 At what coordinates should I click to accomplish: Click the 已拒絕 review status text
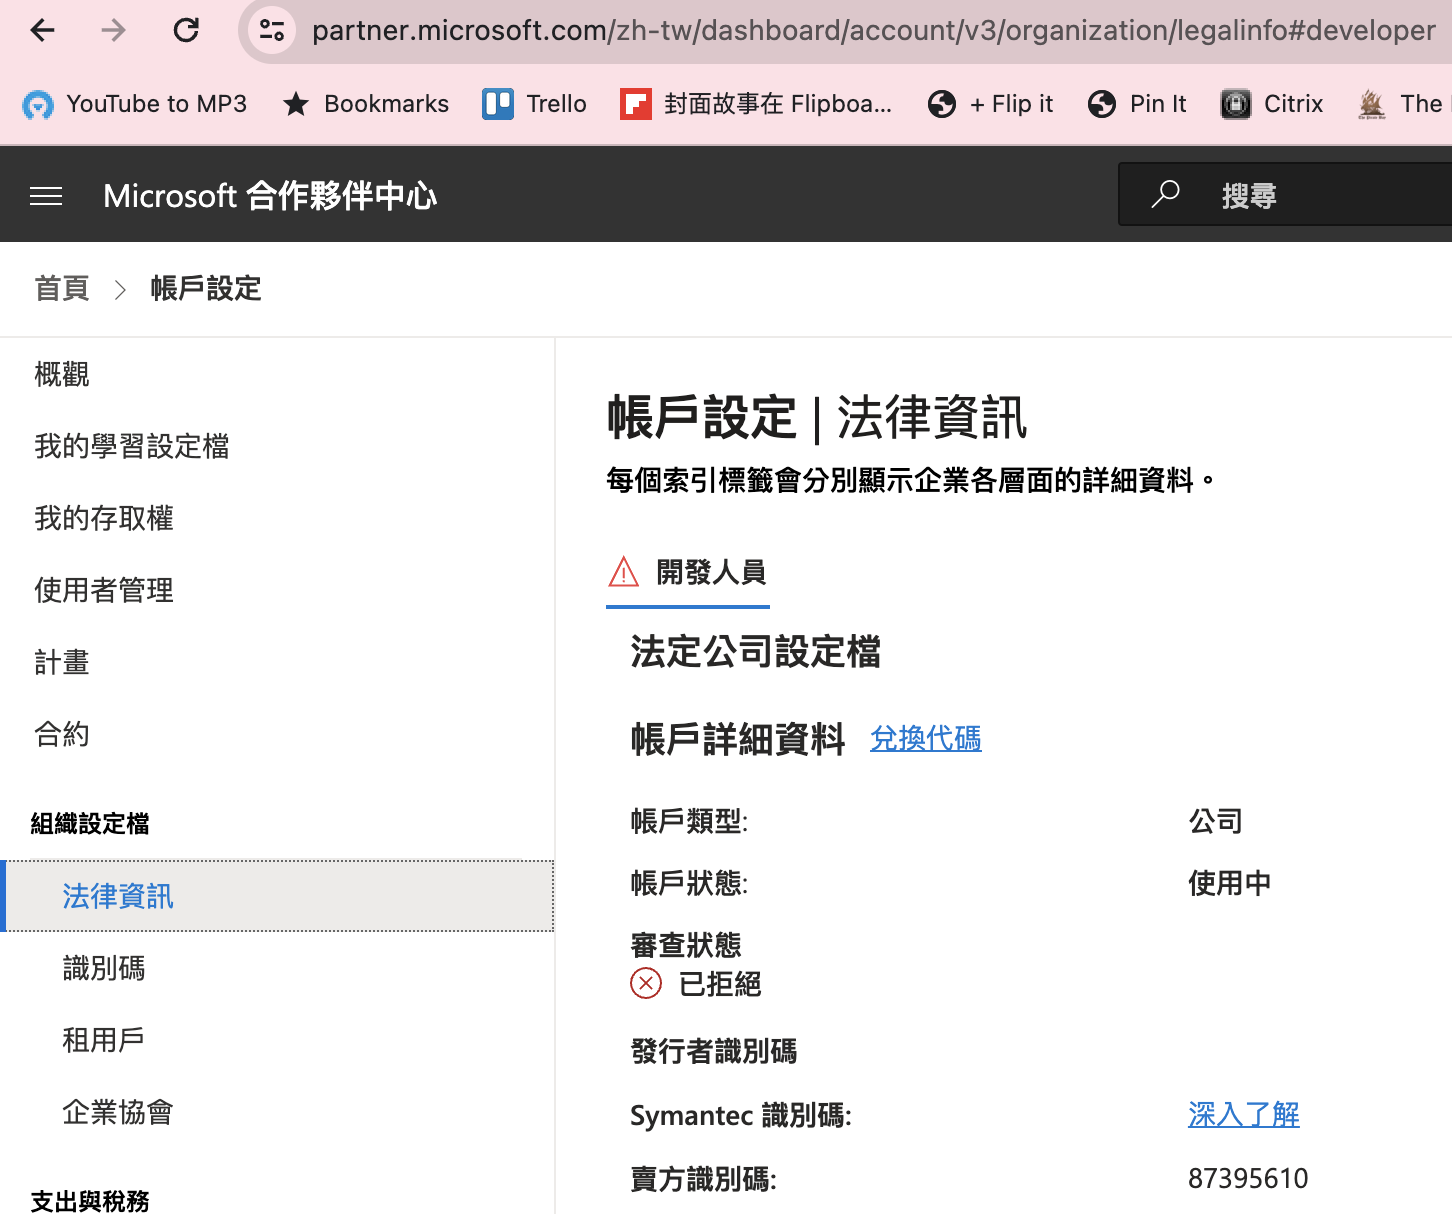coord(720,985)
